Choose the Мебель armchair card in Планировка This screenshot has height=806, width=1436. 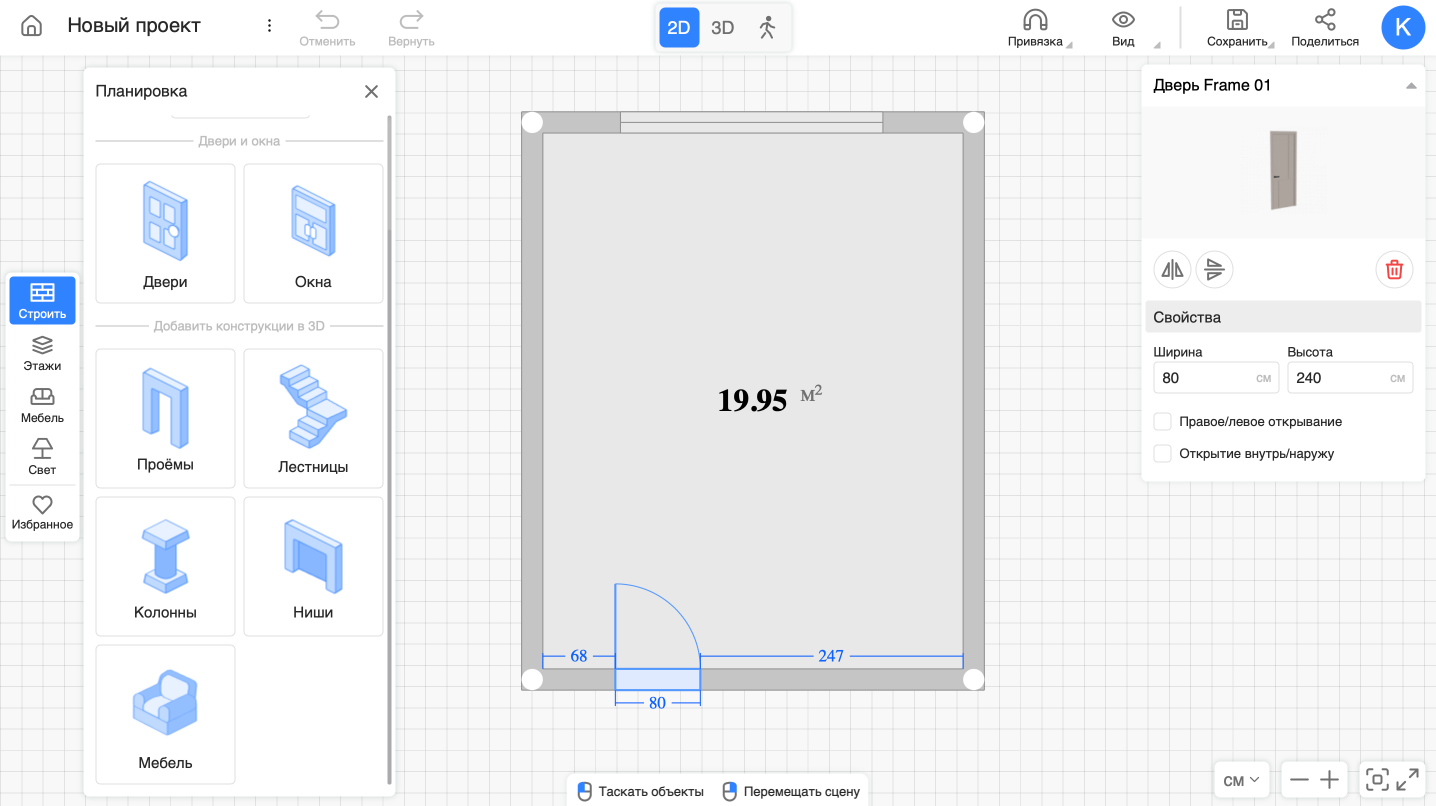pos(165,714)
